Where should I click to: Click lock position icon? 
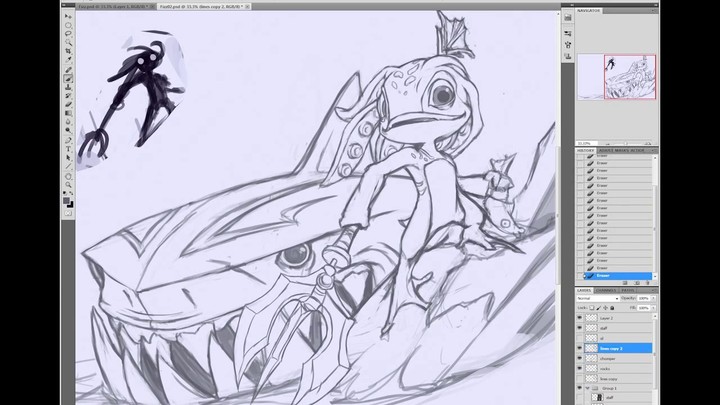605,308
